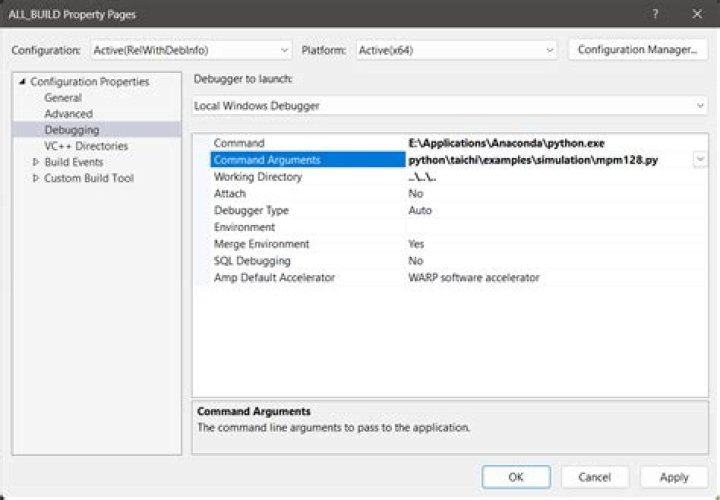
Task: Open the Configuration dropdown
Action: (x=190, y=50)
